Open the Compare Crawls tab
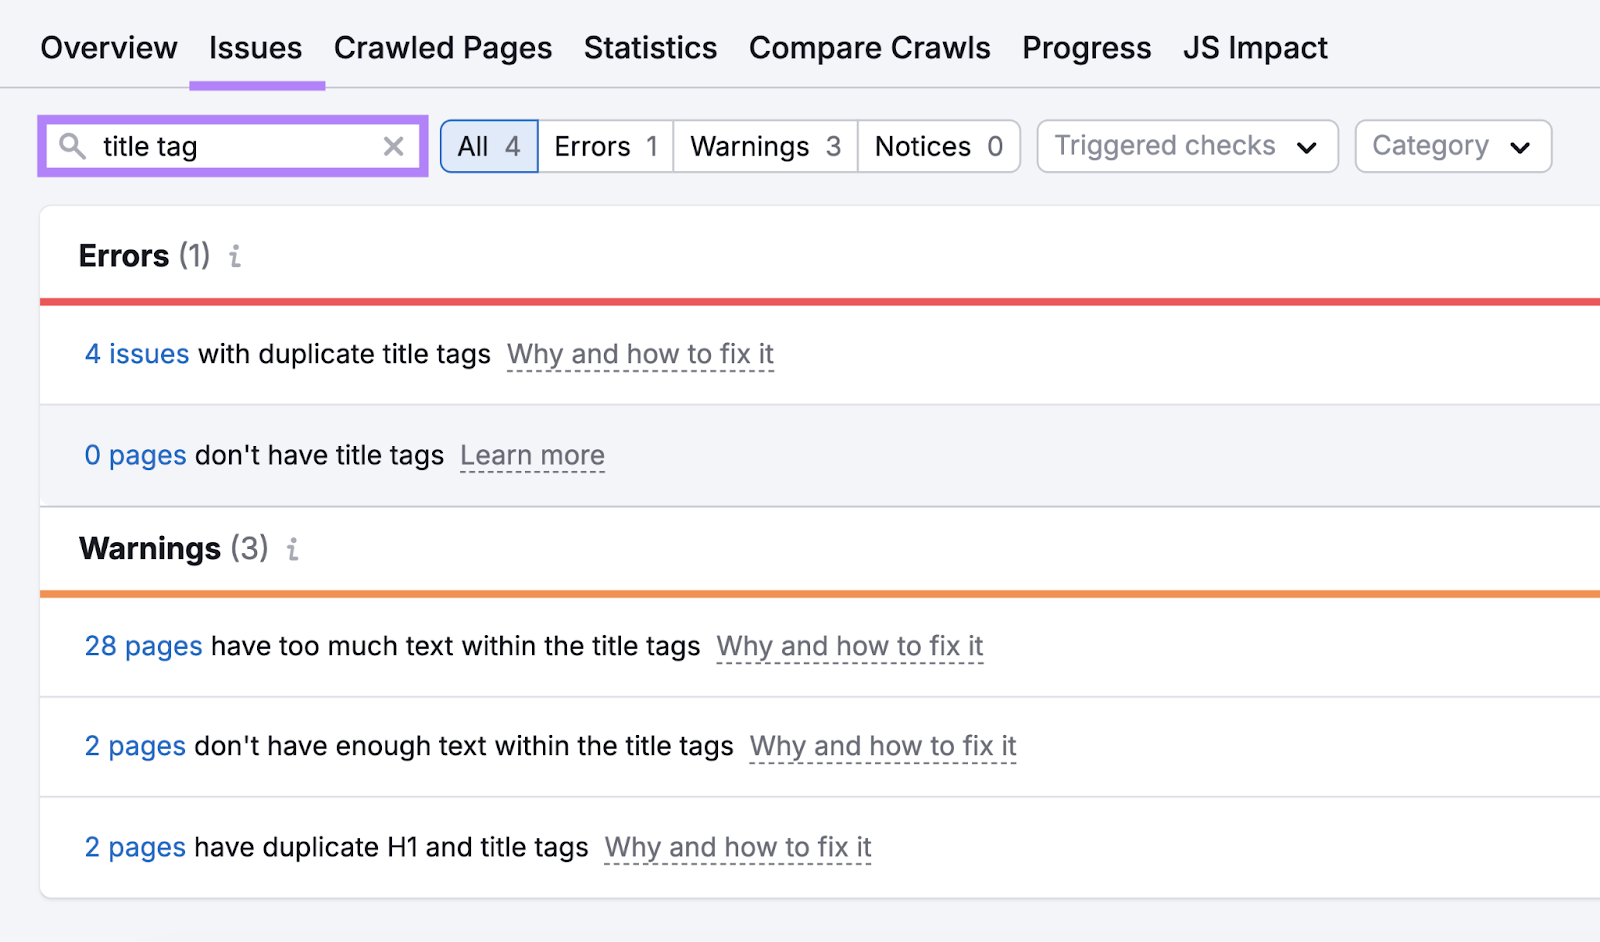1600x942 pixels. point(869,47)
